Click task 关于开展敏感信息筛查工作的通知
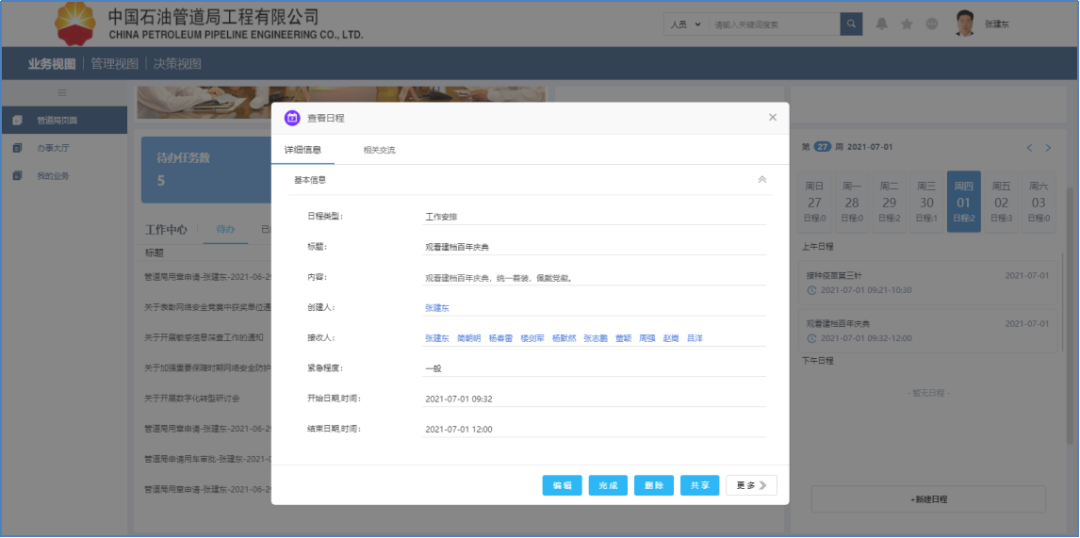 (204, 338)
